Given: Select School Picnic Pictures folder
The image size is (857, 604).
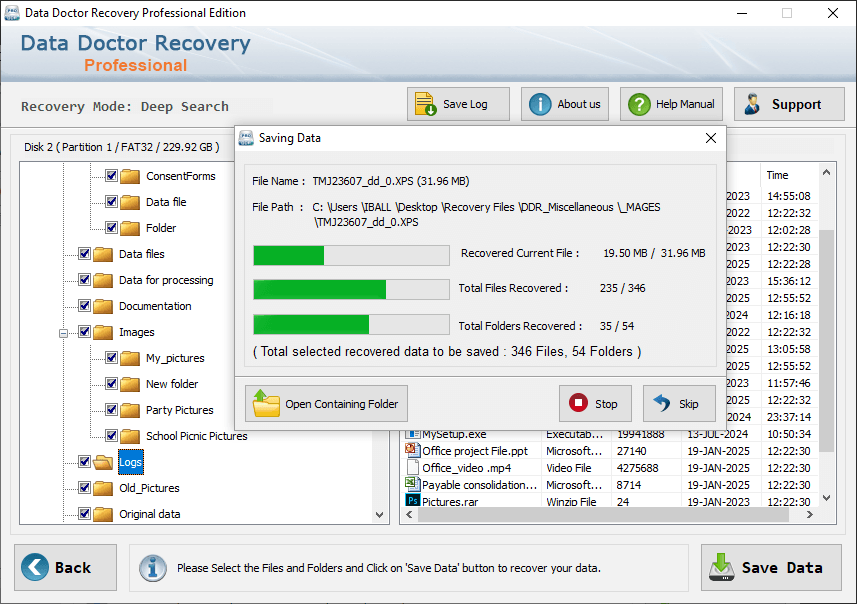Looking at the screenshot, I should click(197, 436).
